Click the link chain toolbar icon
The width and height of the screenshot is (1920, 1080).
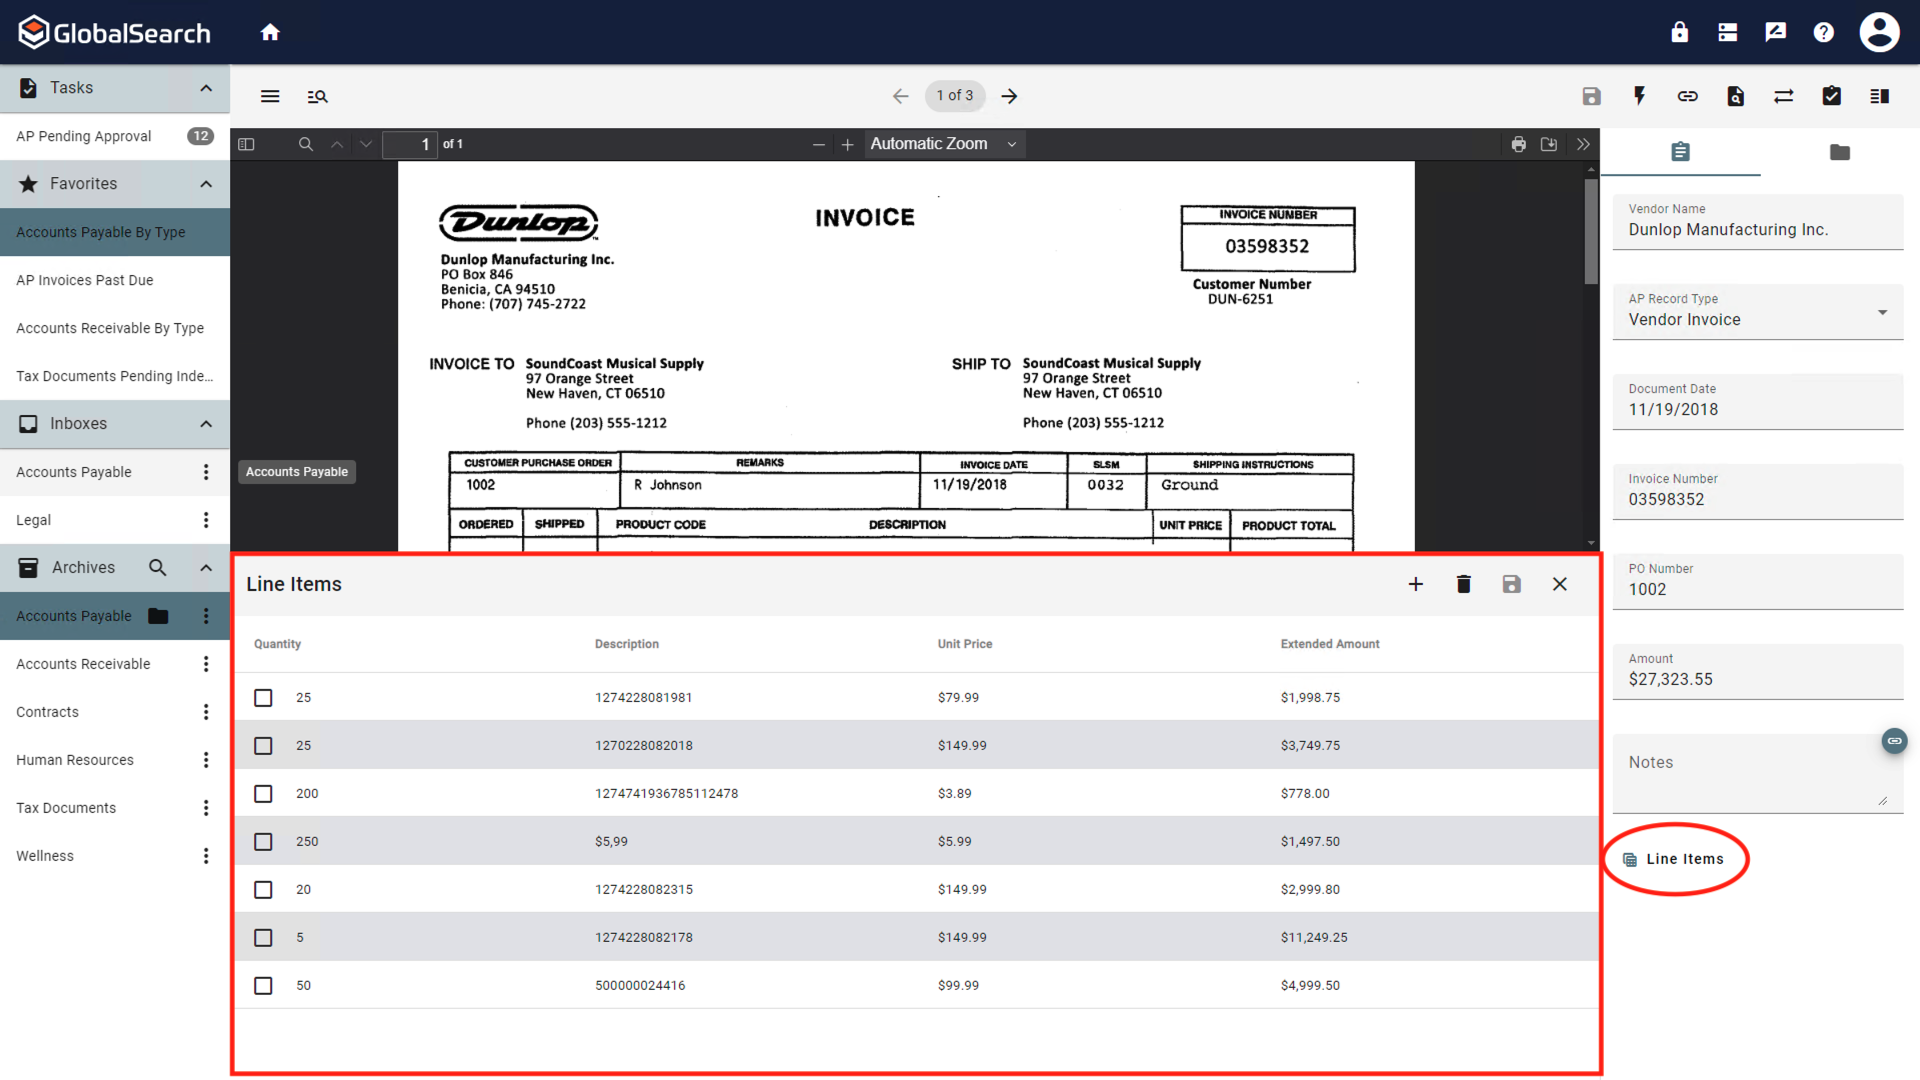tap(1687, 96)
